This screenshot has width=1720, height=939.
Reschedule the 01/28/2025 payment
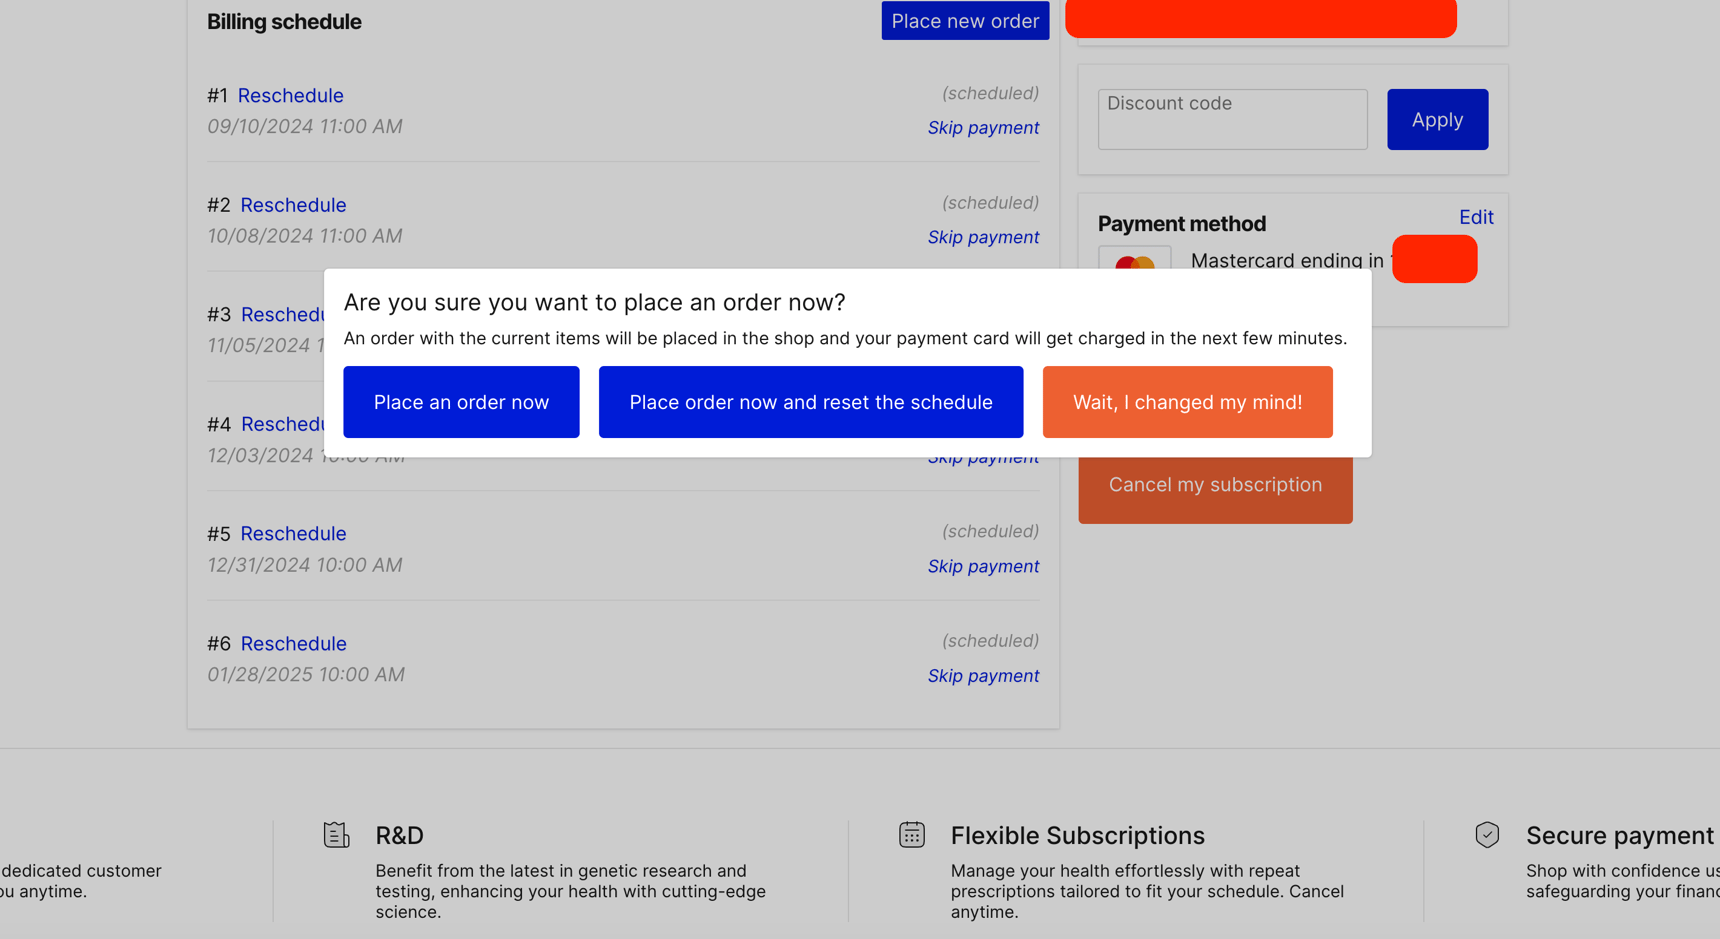pos(293,643)
